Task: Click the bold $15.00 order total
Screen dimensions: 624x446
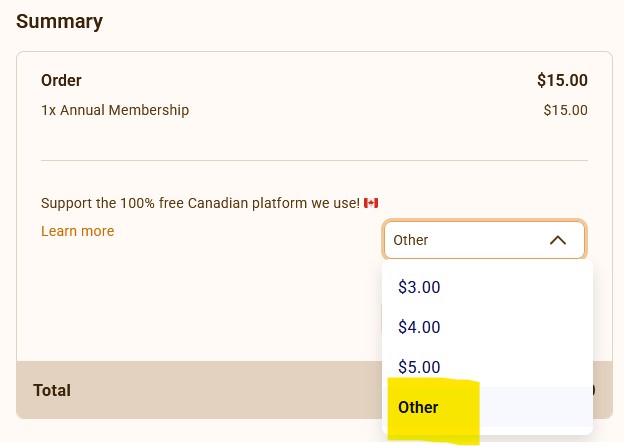Action: point(562,80)
